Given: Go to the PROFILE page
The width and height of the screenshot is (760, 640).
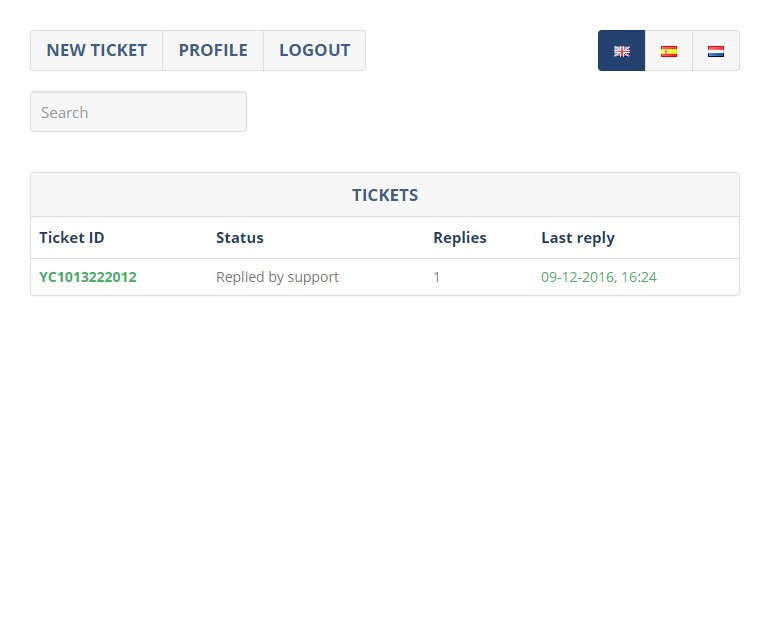Looking at the screenshot, I should tap(213, 50).
